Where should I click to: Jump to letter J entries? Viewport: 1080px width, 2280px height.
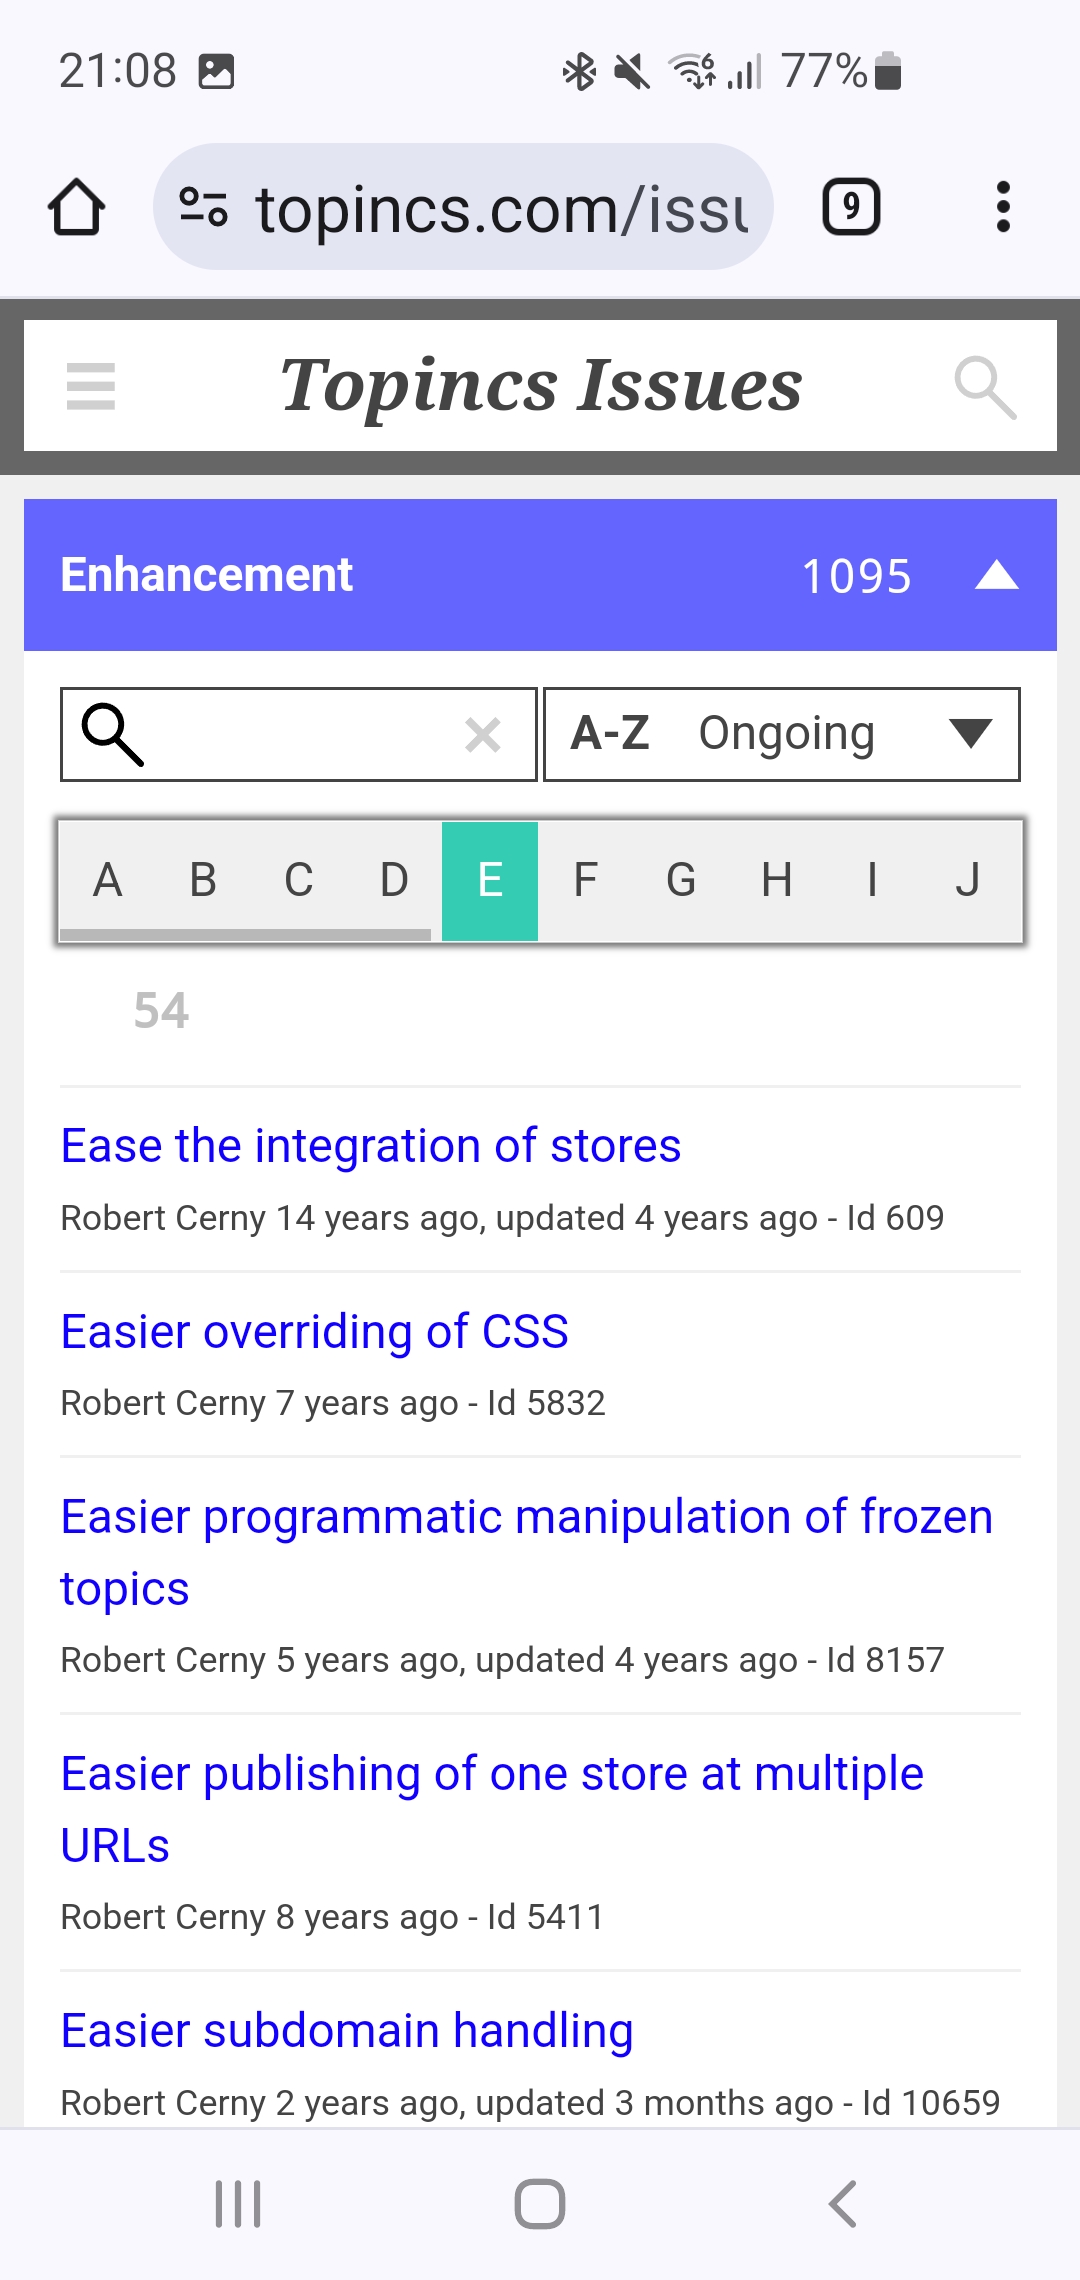(x=967, y=880)
